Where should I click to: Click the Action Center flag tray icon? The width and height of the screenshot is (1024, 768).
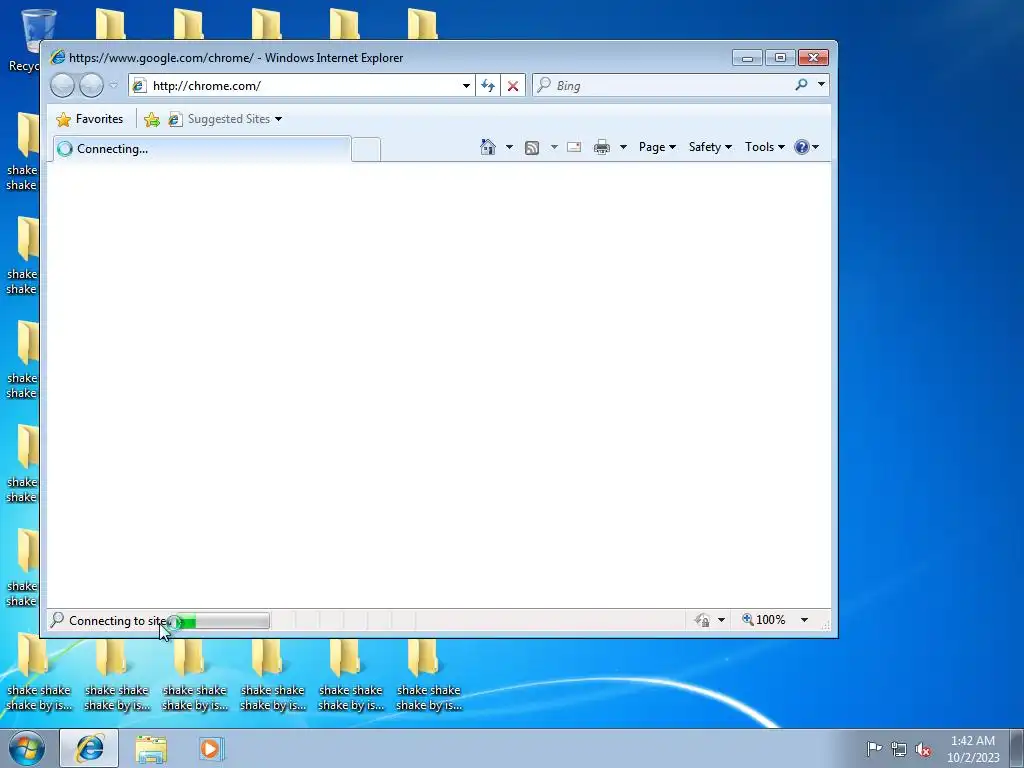coord(874,748)
